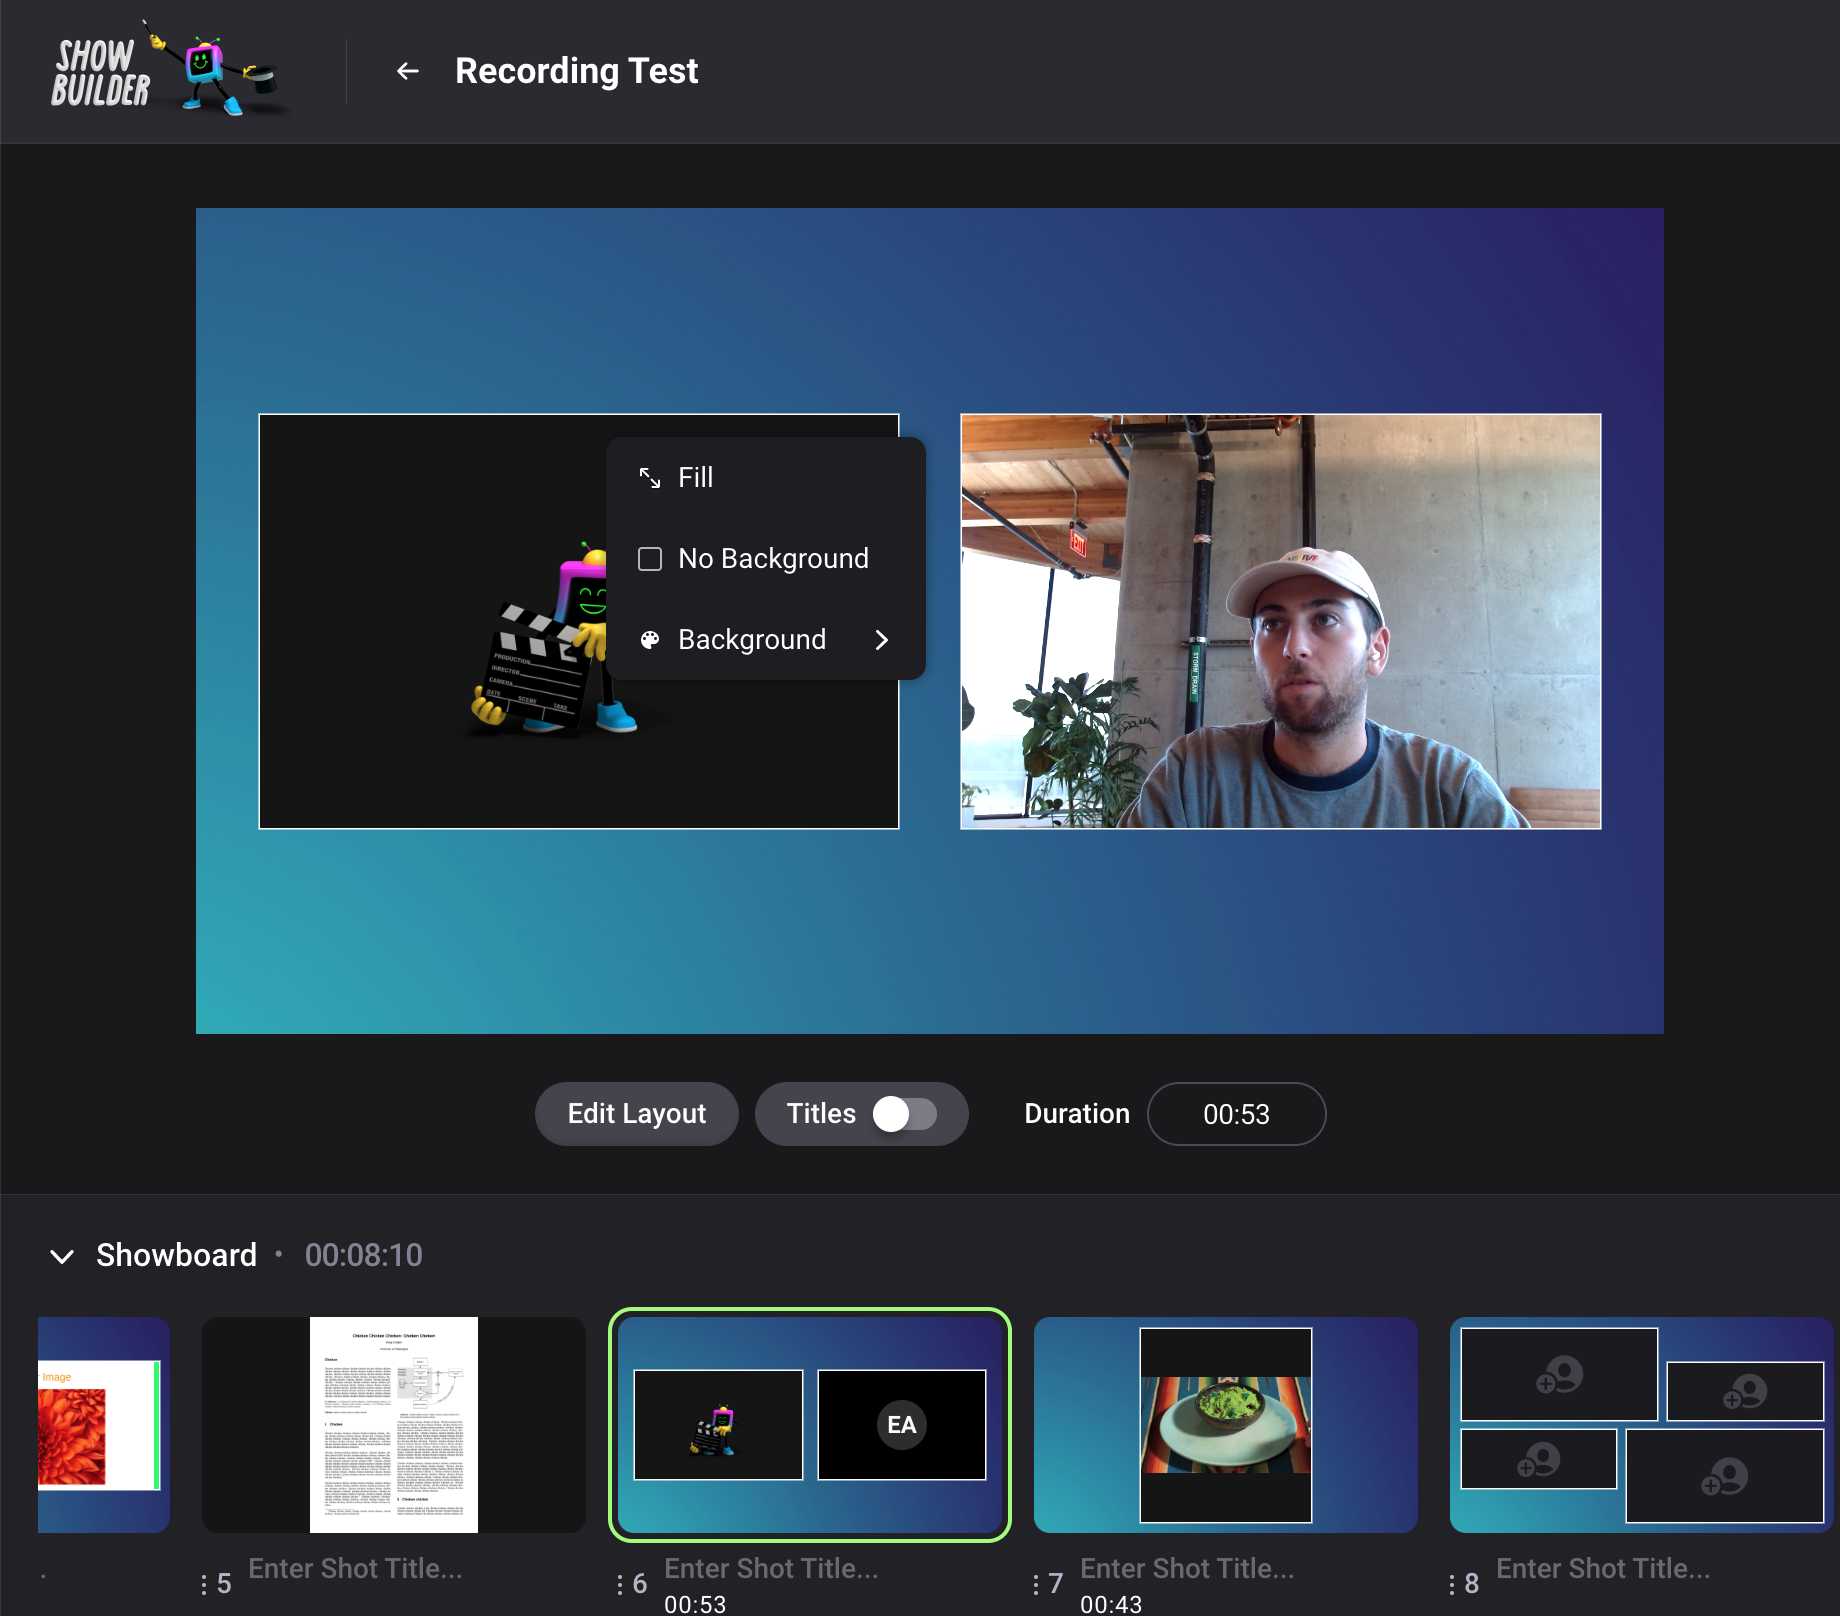Select the Fill expand arrows icon
Image resolution: width=1840 pixels, height=1616 pixels.
tap(650, 478)
